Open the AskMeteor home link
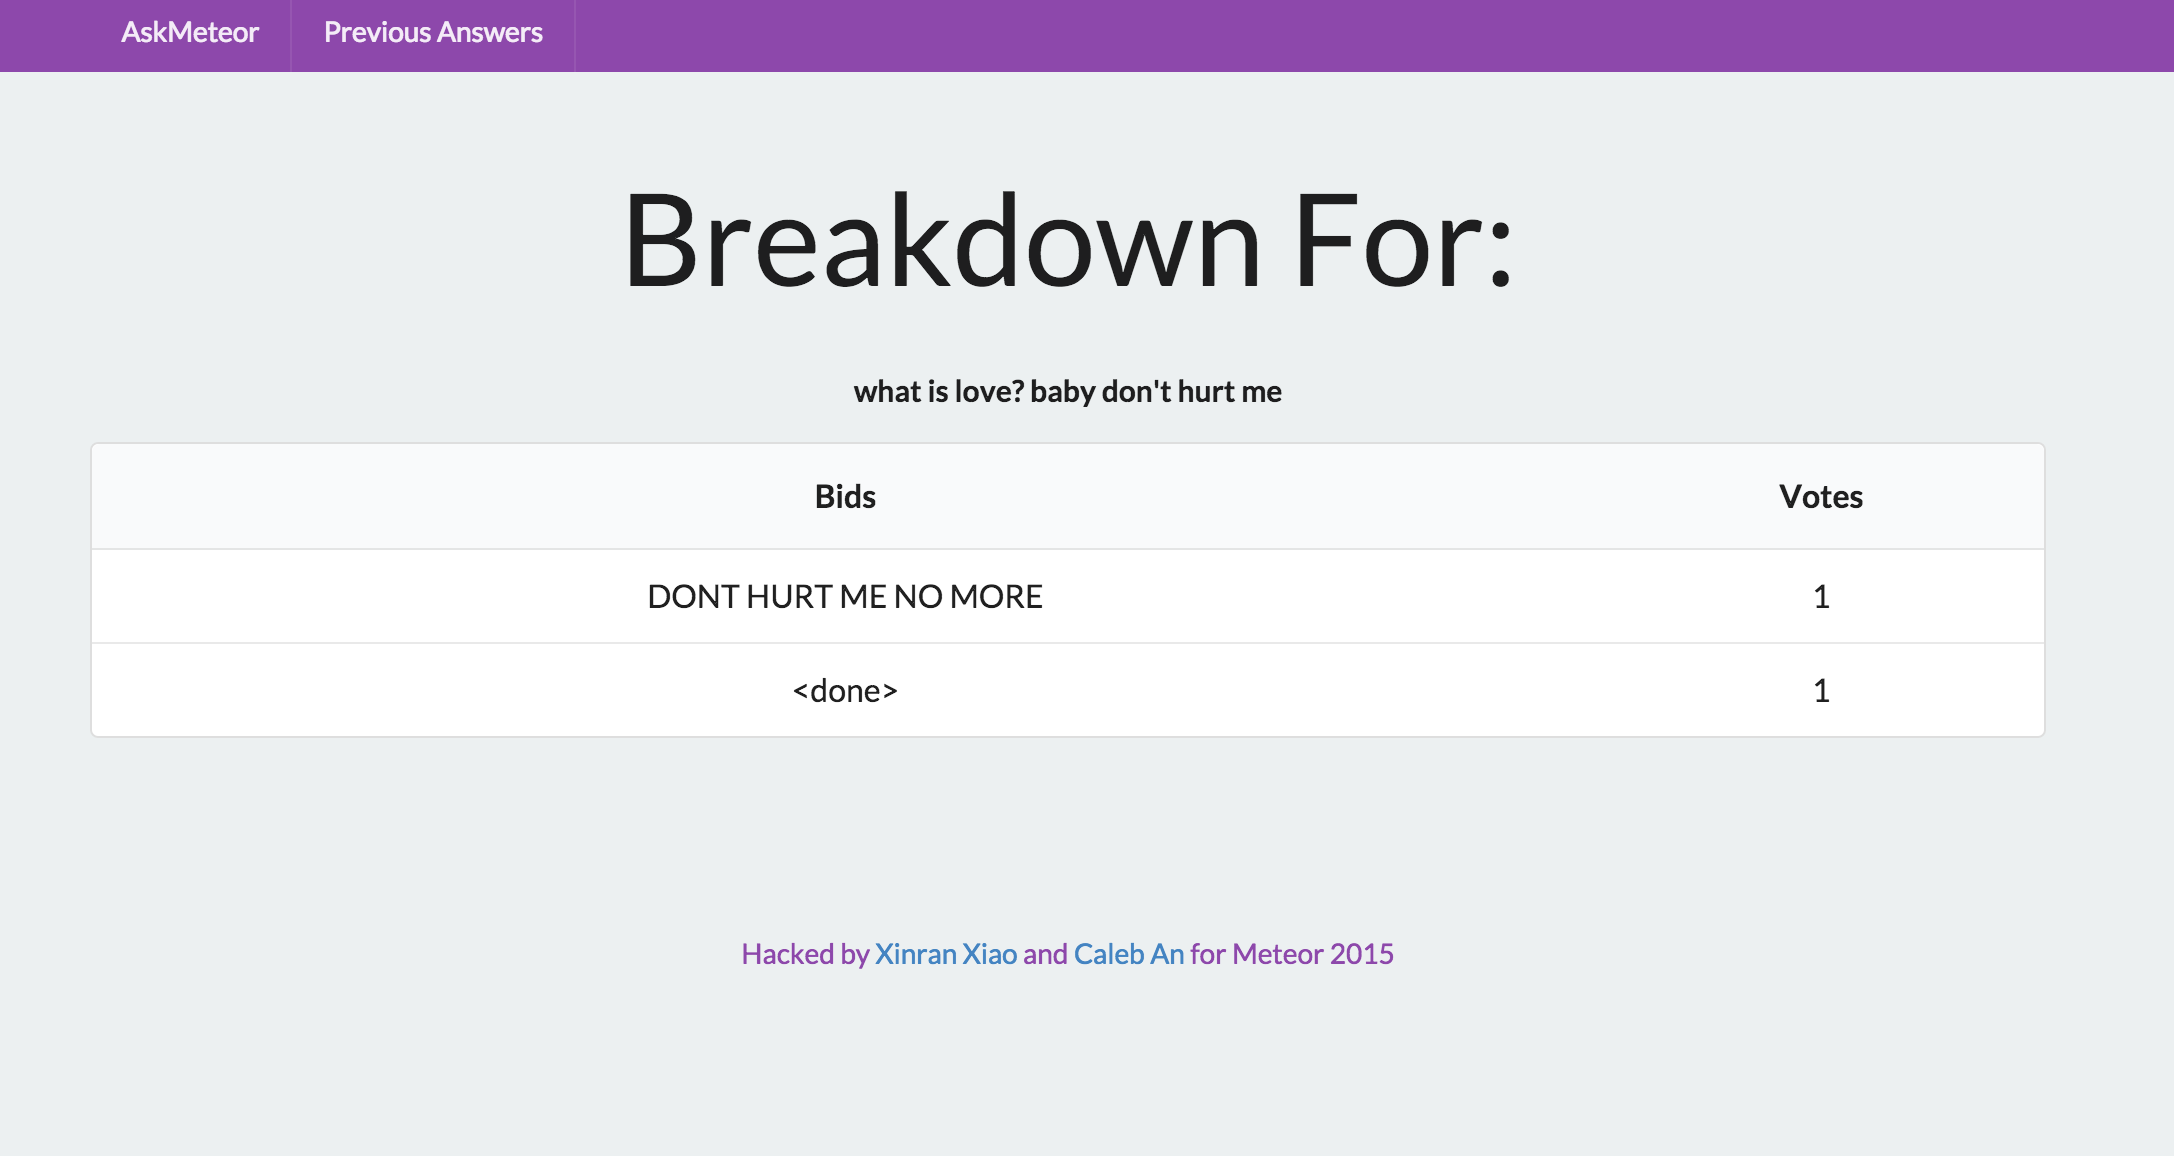The width and height of the screenshot is (2174, 1156). click(x=190, y=33)
